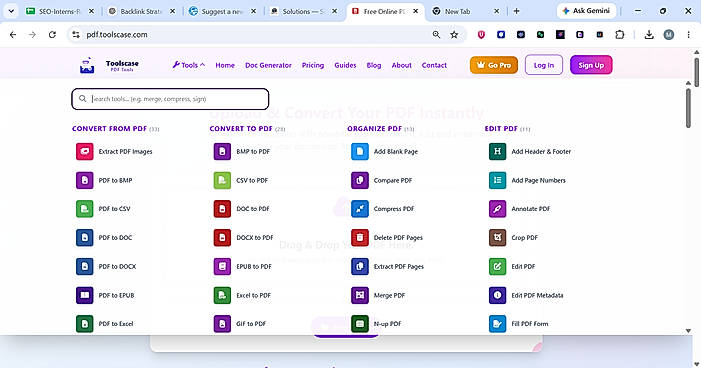Open the N-up PDF icon
Screen dimensions: 701x368
(360, 324)
